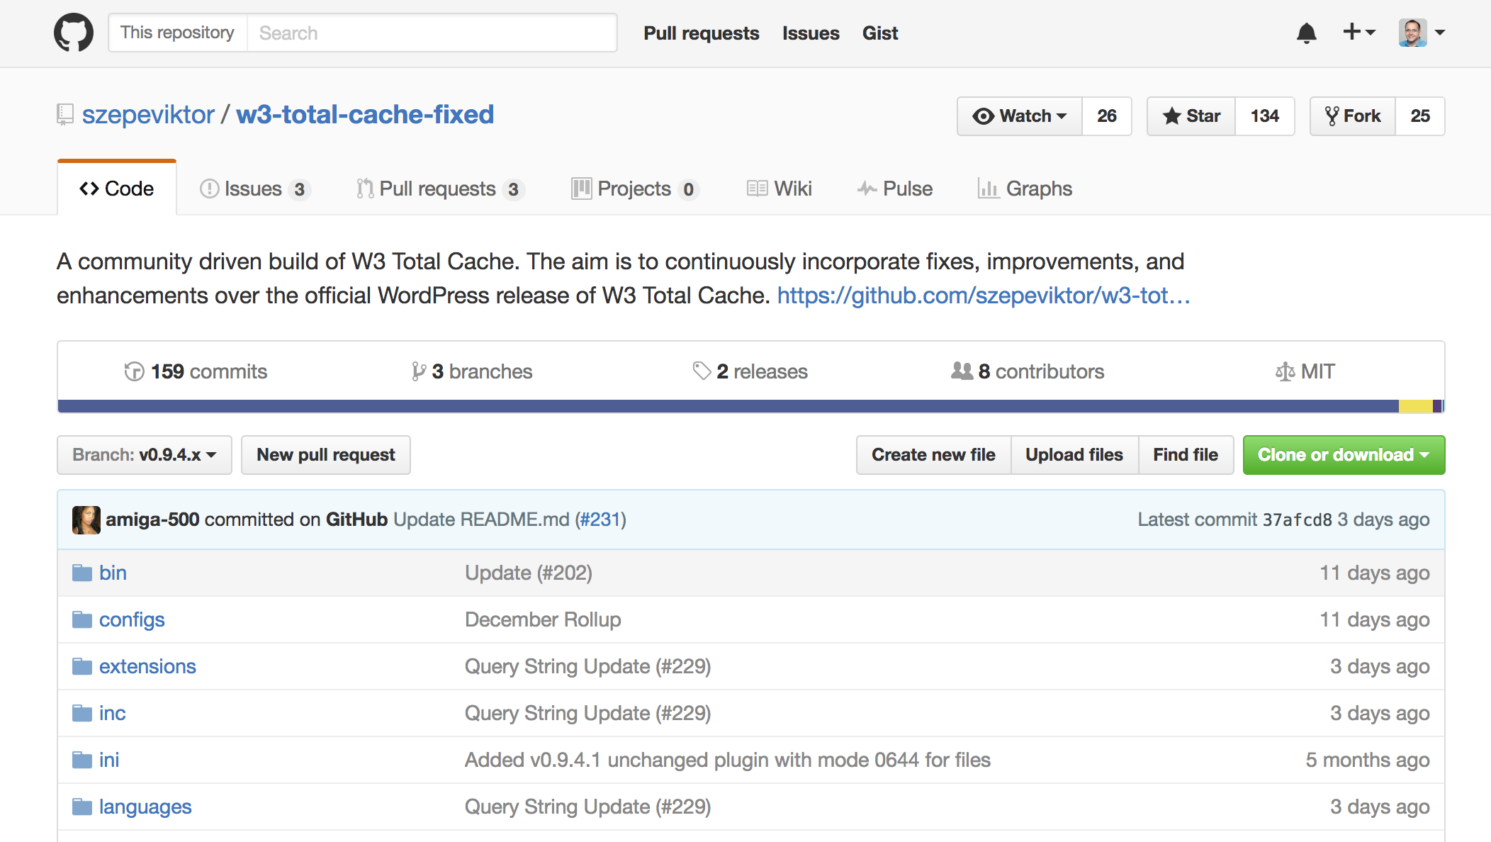Click the releases tag icon
The image size is (1491, 842).
point(703,370)
